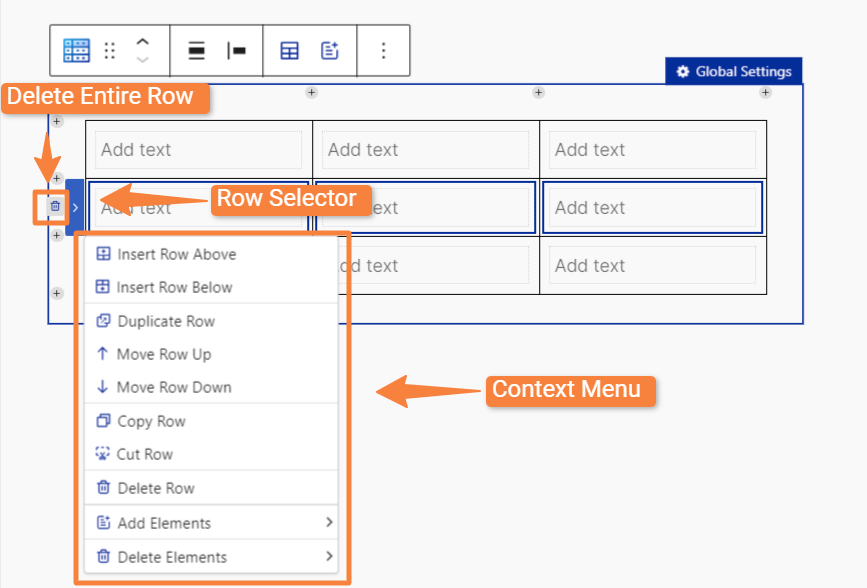867x588 pixels.
Task: Click the first row, first column text field
Action: click(x=199, y=149)
